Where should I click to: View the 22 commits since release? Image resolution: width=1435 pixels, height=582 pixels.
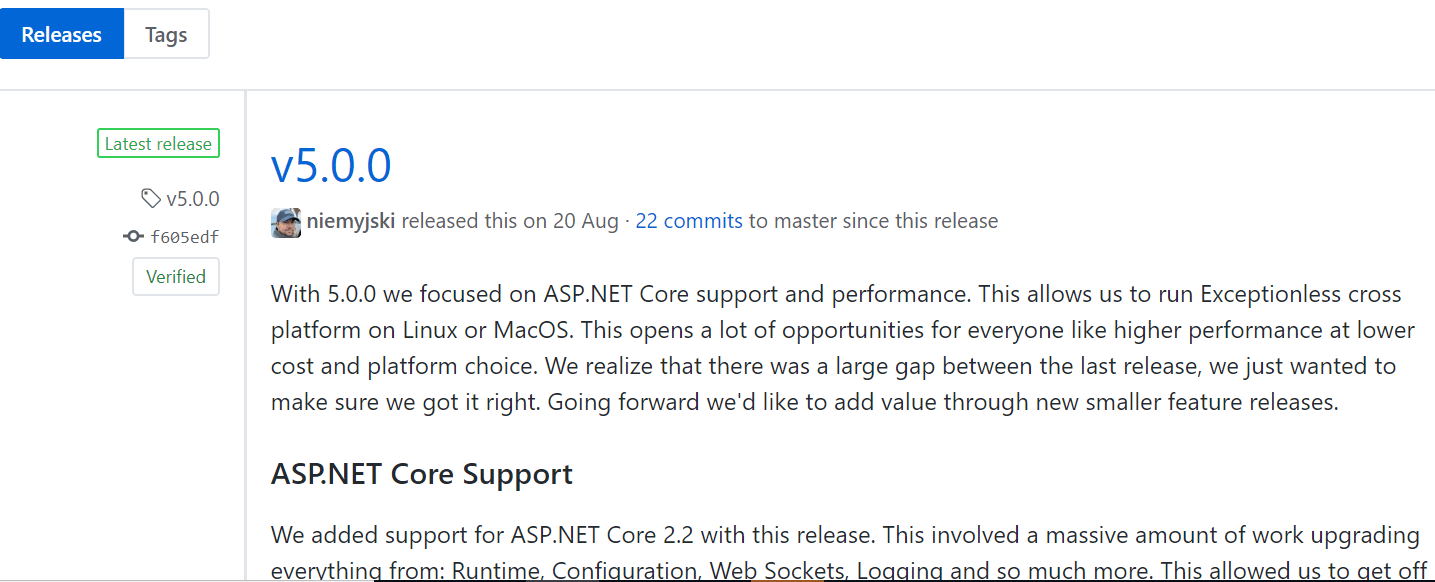tap(689, 221)
